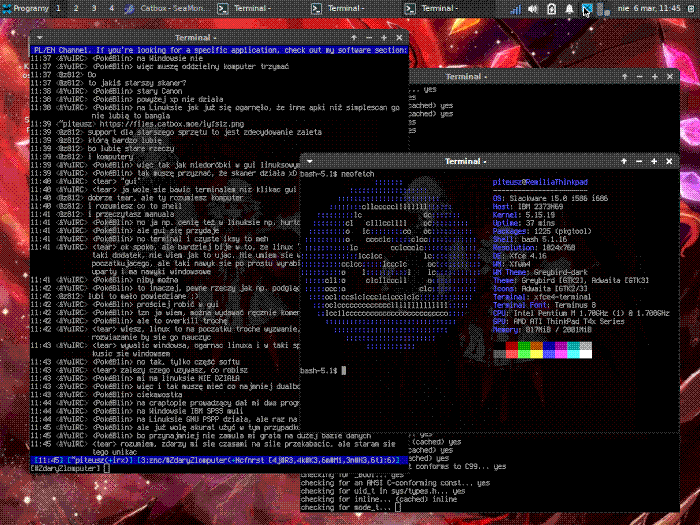Click the Packages: 1225 (pkgtool) line
The width and height of the screenshot is (700, 525).
[x=542, y=231]
